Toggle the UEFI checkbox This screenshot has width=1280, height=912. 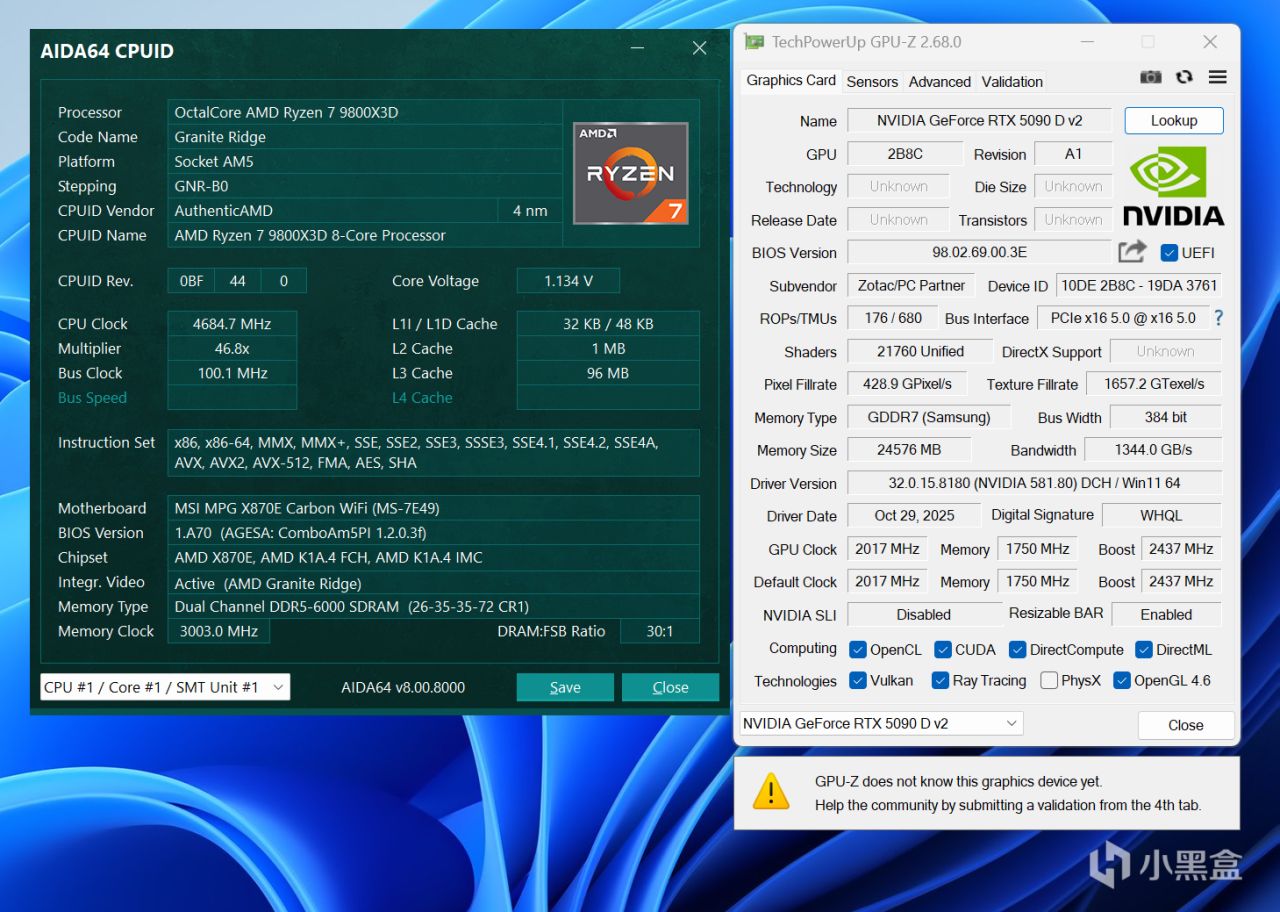pyautogui.click(x=1168, y=252)
